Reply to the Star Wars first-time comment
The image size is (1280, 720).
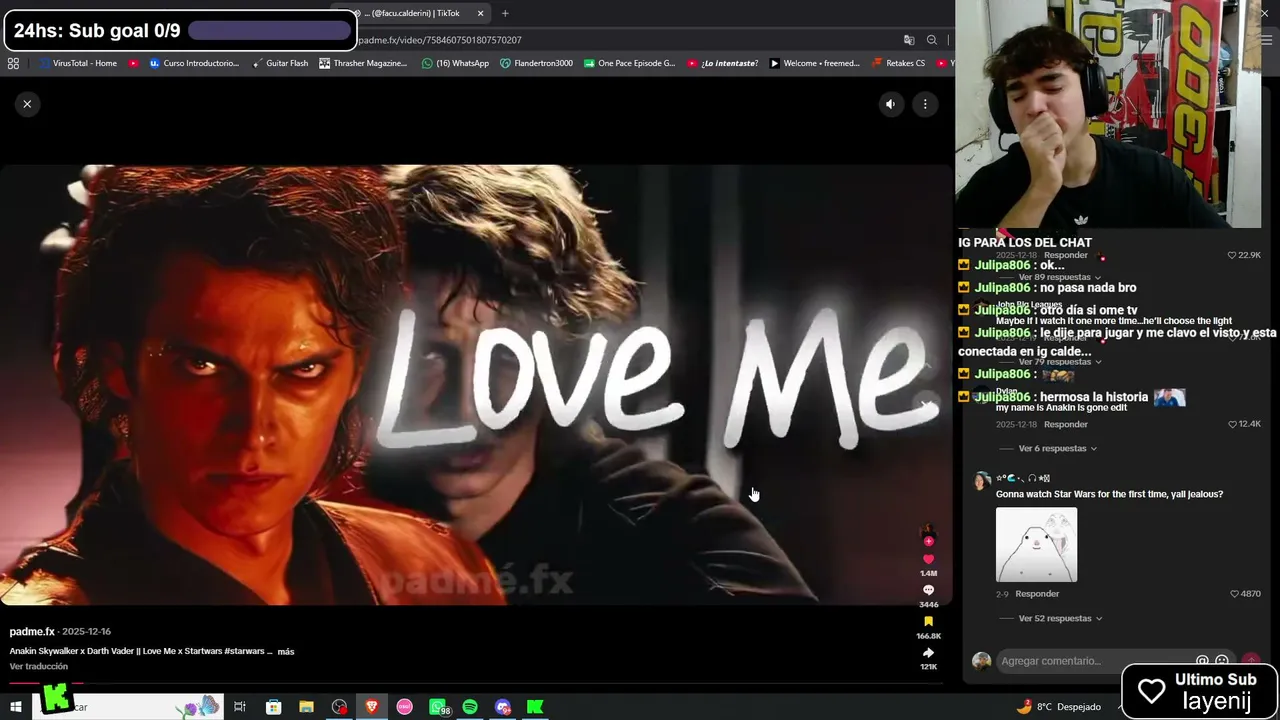point(1037,594)
